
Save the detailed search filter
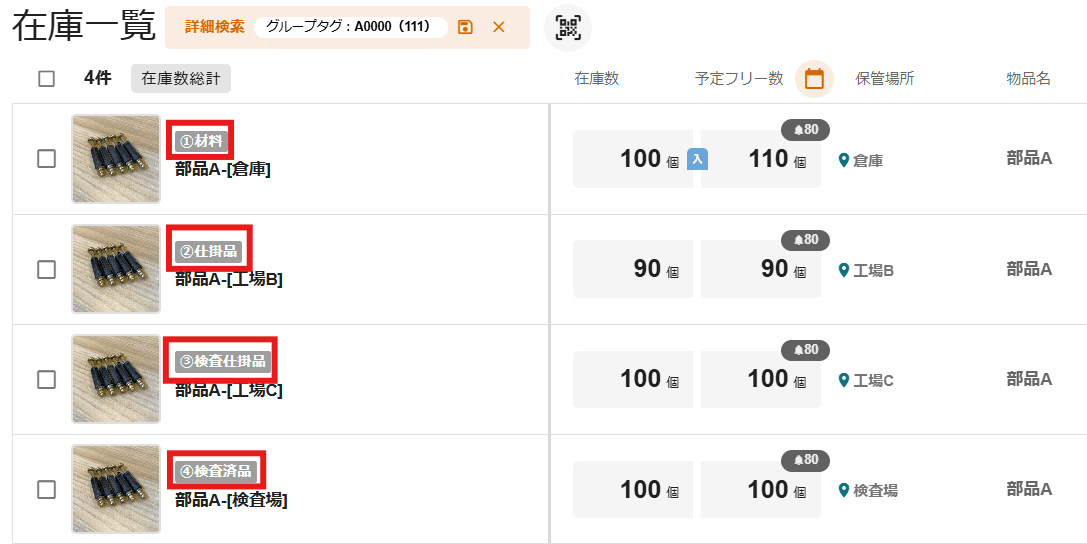click(465, 27)
